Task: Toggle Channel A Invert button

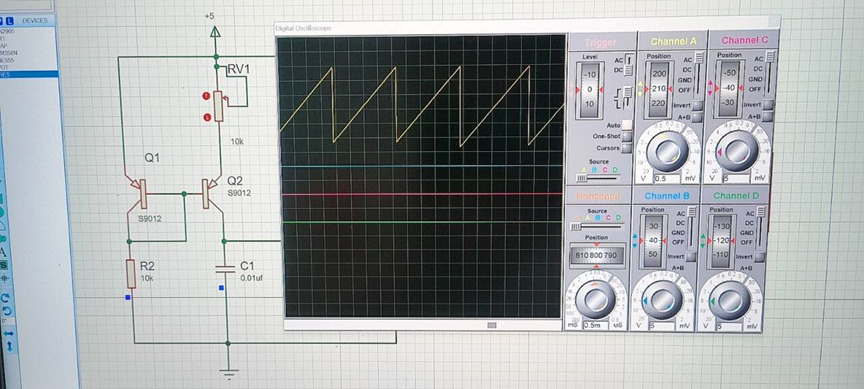Action: [x=698, y=105]
